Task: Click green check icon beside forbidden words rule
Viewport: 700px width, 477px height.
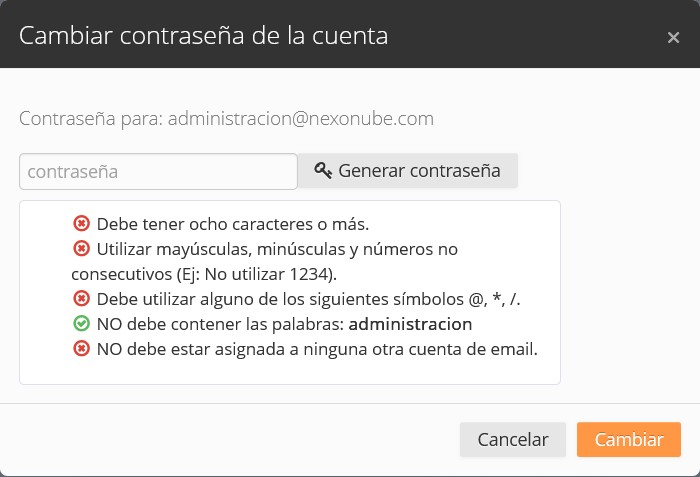Action: tap(81, 324)
